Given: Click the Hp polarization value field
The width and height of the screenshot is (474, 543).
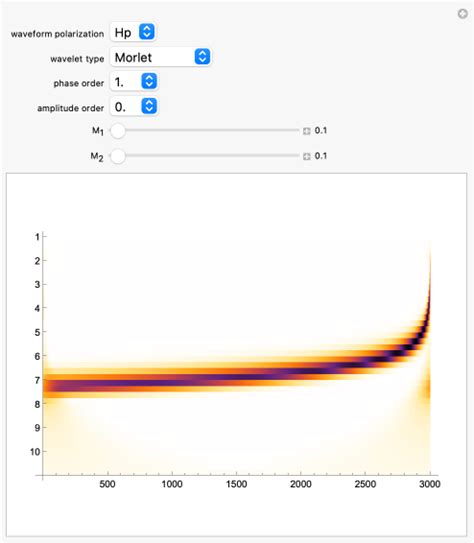Looking at the screenshot, I should [x=133, y=32].
